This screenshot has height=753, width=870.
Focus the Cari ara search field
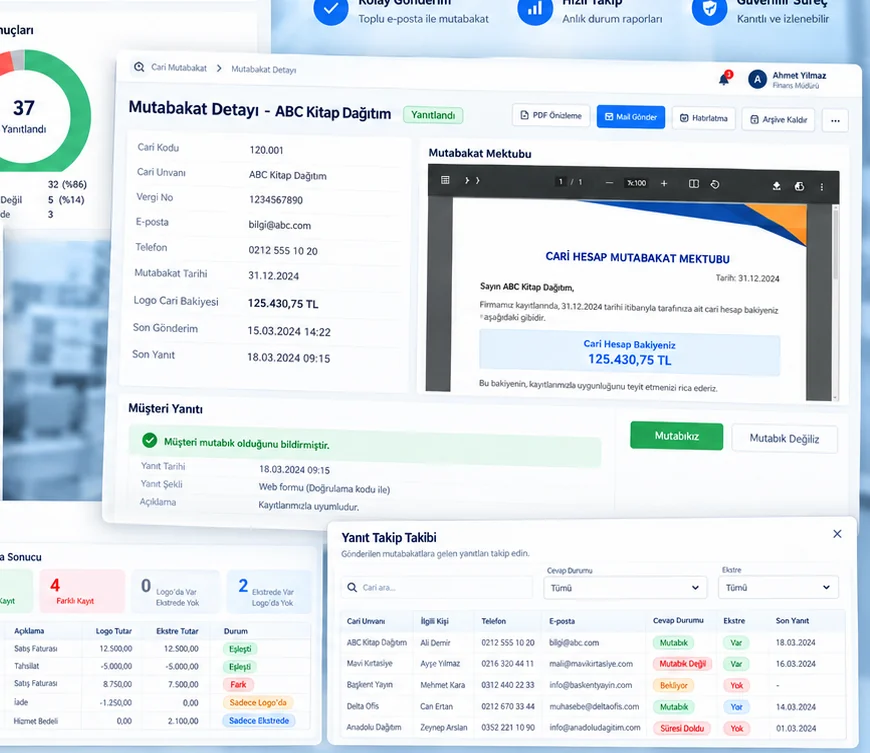point(437,587)
